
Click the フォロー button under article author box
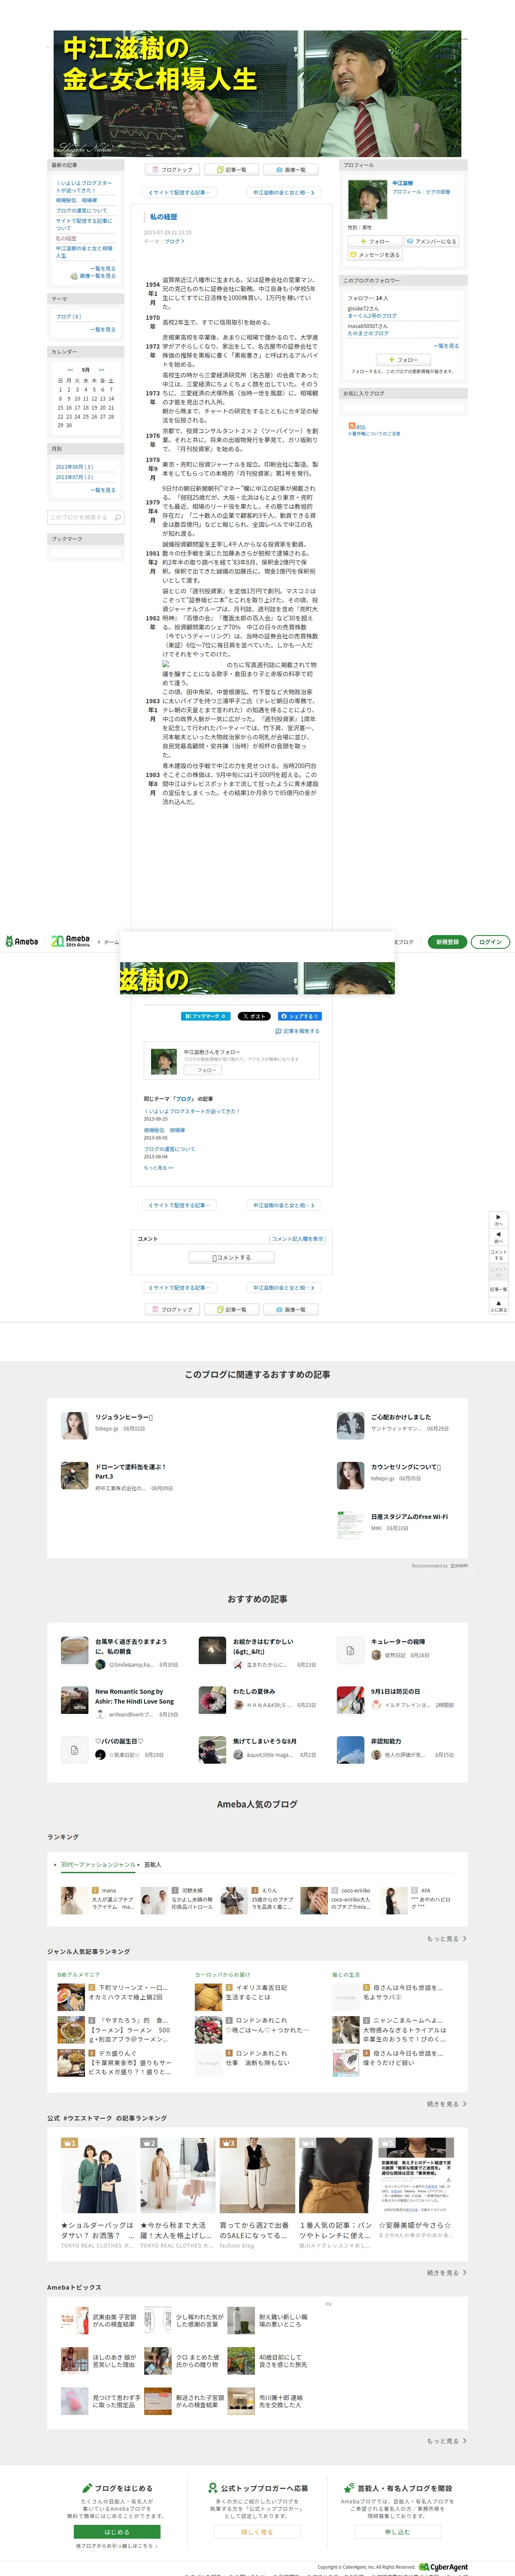point(203,1070)
